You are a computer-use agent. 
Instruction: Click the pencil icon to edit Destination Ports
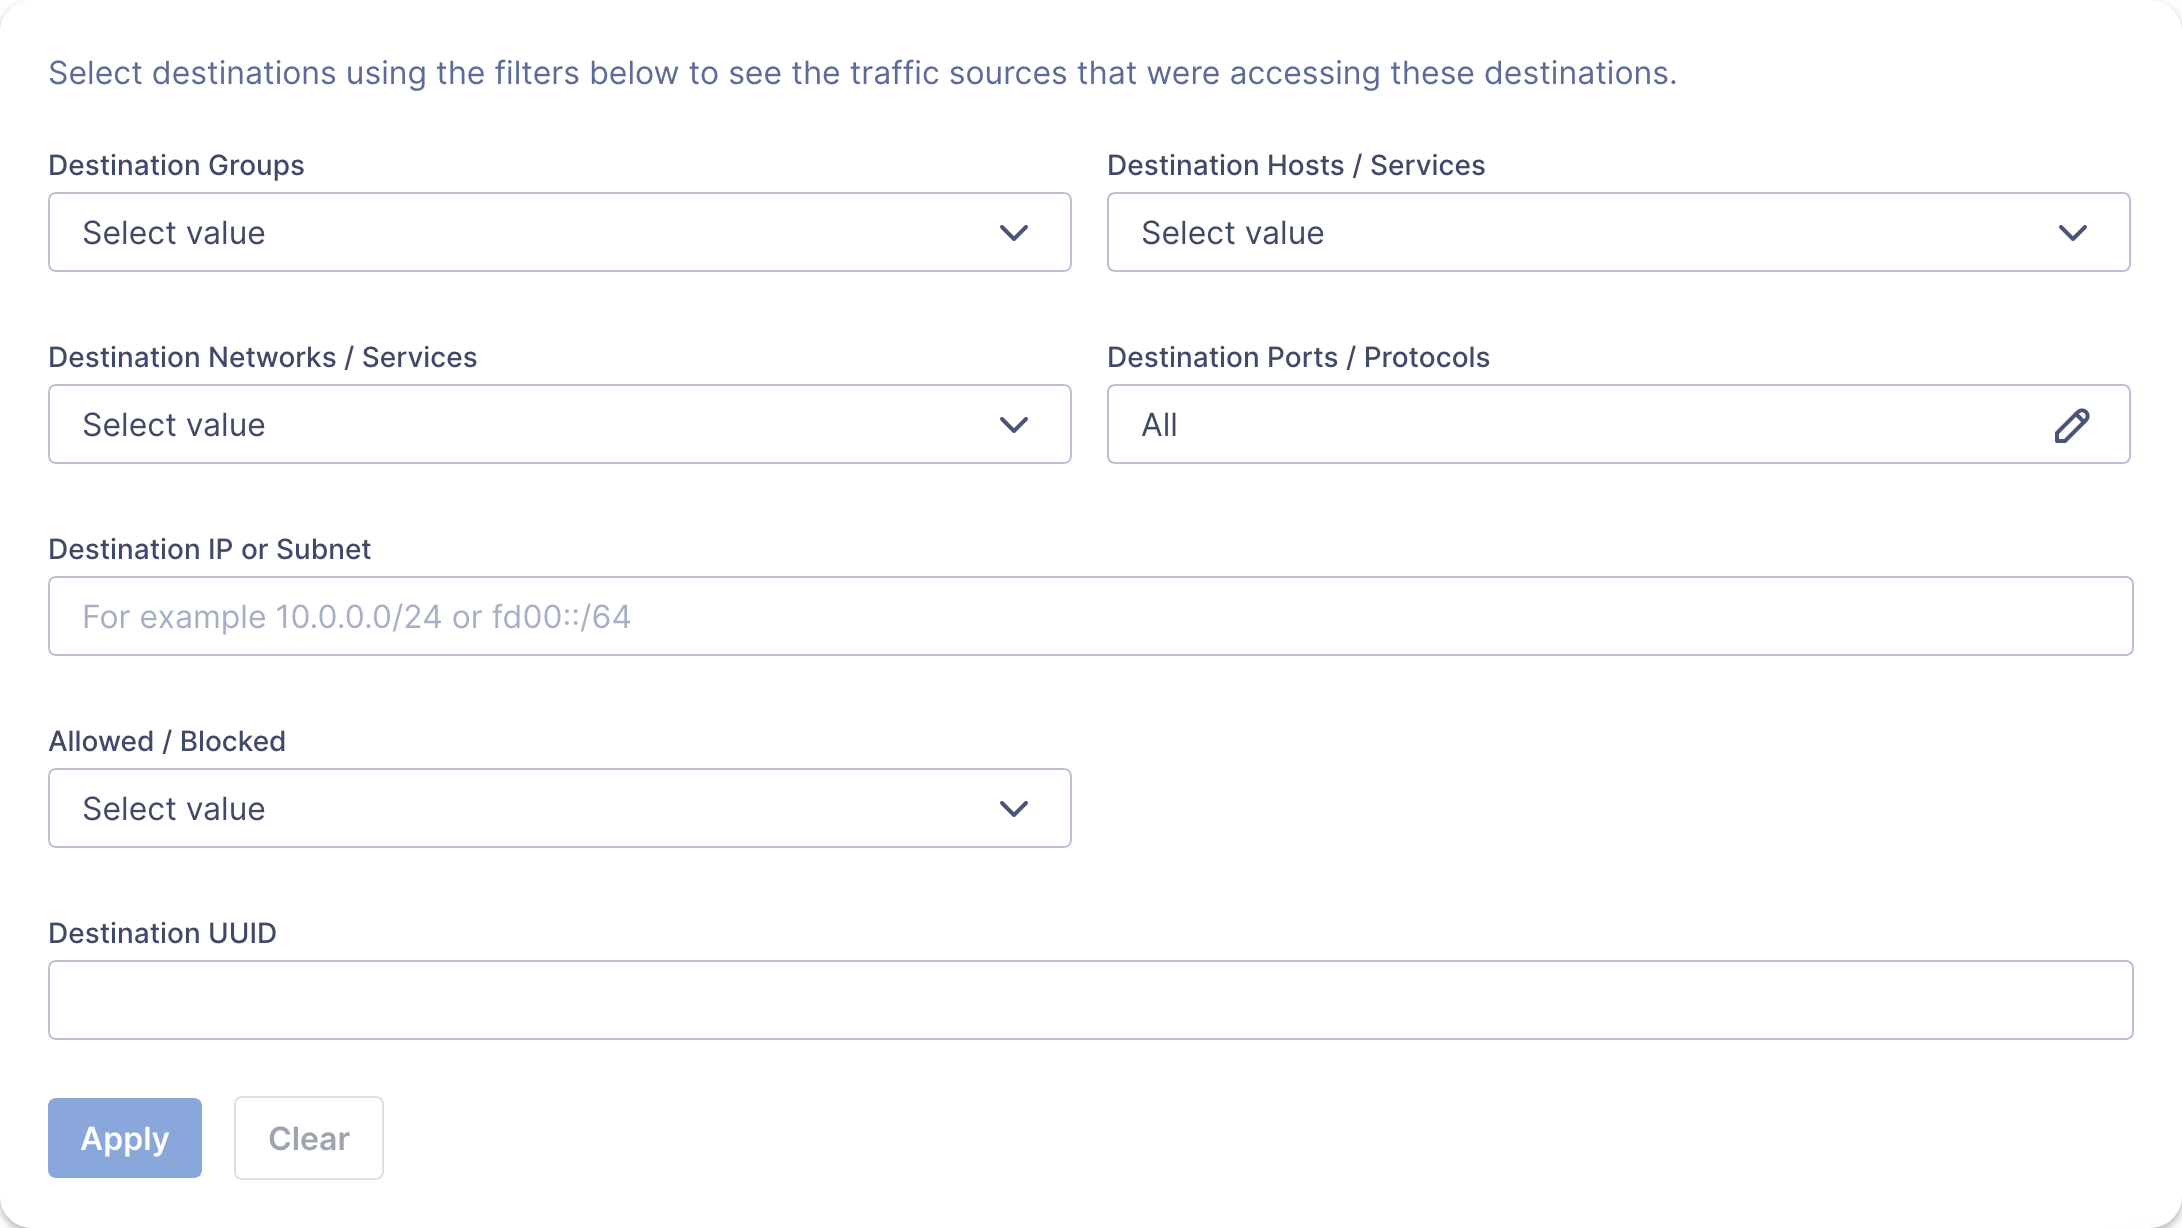coord(2070,425)
